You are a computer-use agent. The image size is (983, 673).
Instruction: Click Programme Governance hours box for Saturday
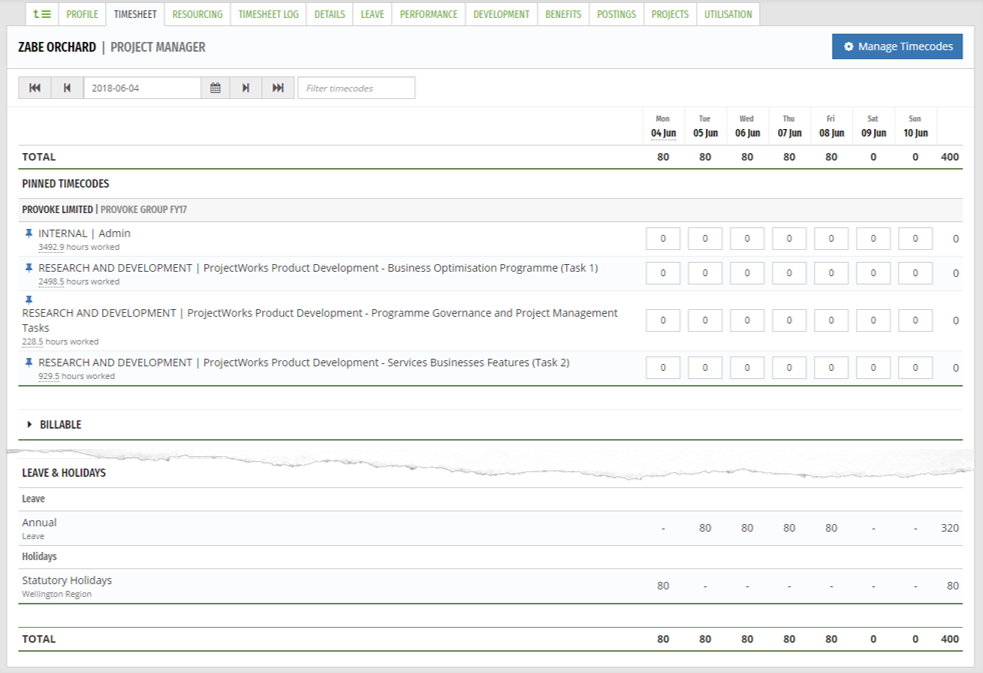[x=873, y=321]
